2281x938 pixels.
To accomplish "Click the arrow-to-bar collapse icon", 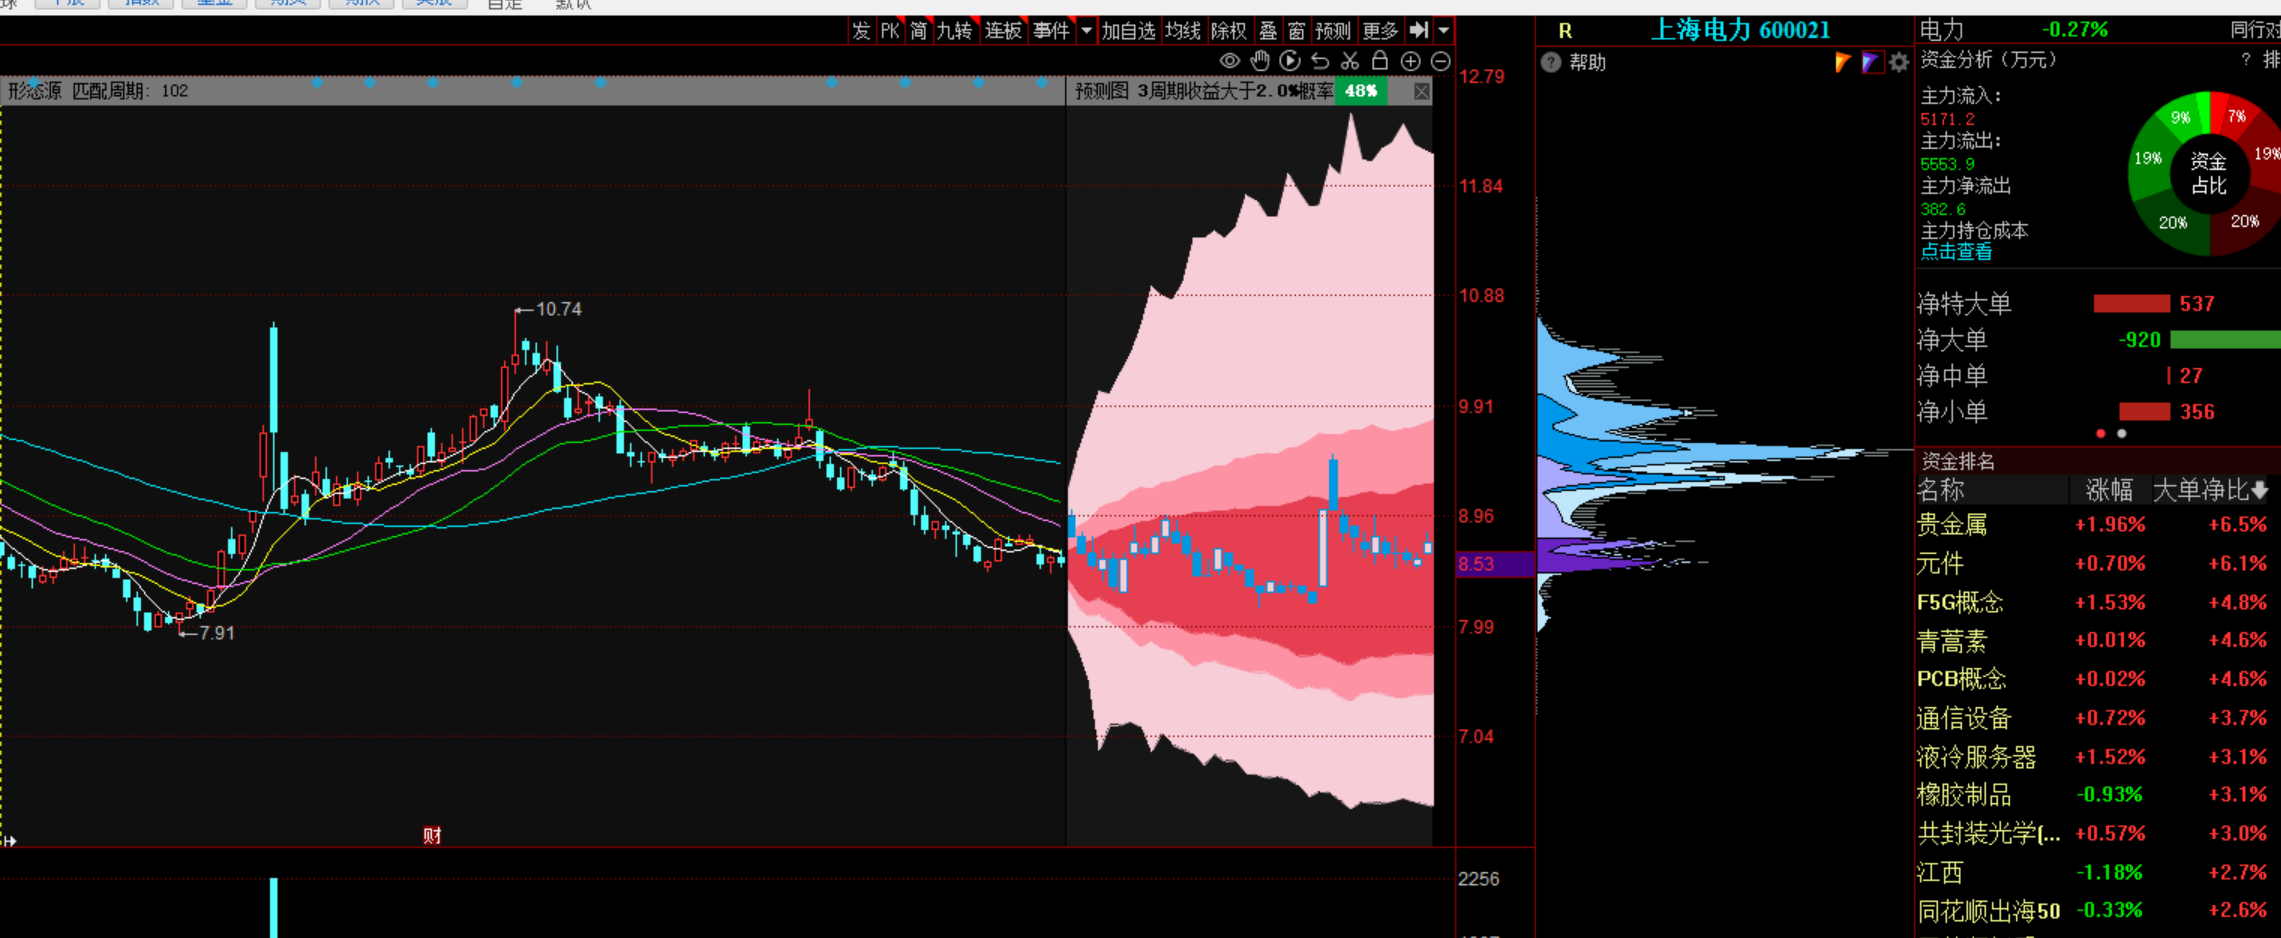I will pos(1418,30).
